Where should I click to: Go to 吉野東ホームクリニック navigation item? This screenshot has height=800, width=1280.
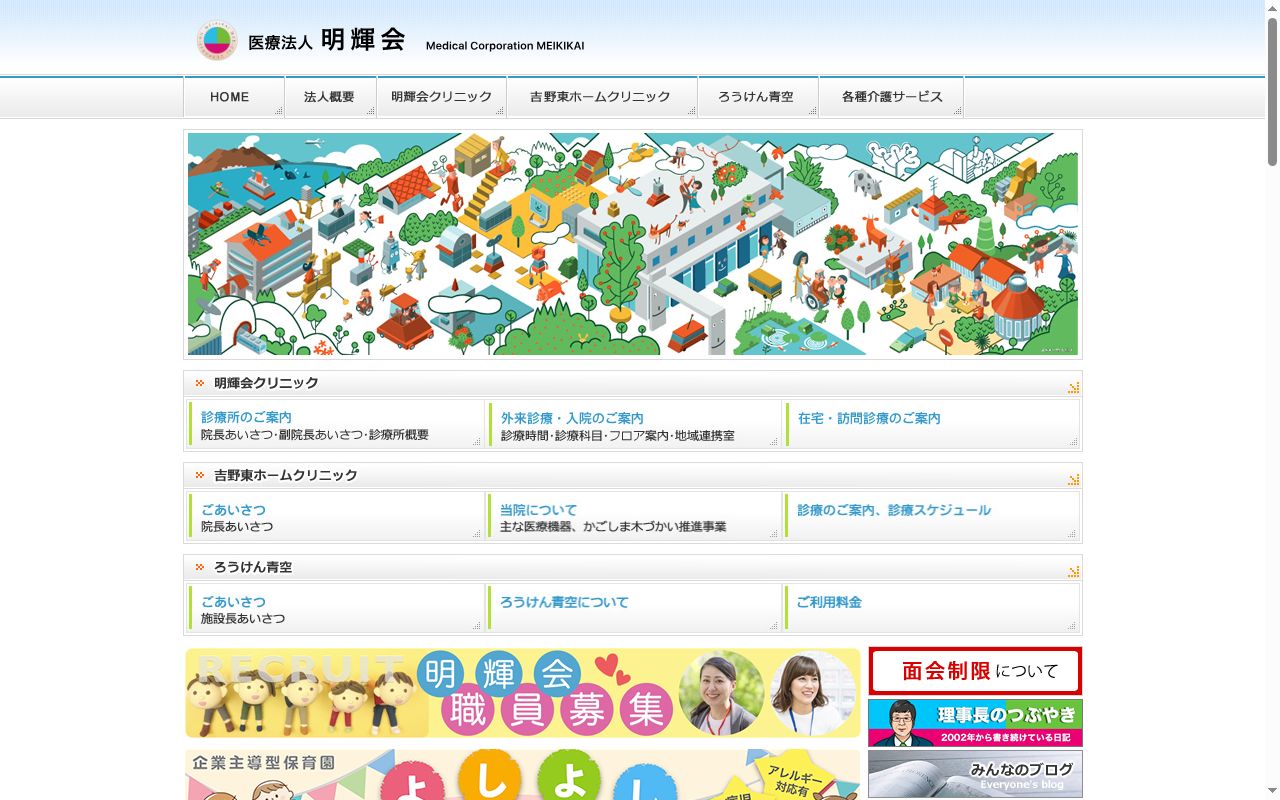tap(601, 97)
